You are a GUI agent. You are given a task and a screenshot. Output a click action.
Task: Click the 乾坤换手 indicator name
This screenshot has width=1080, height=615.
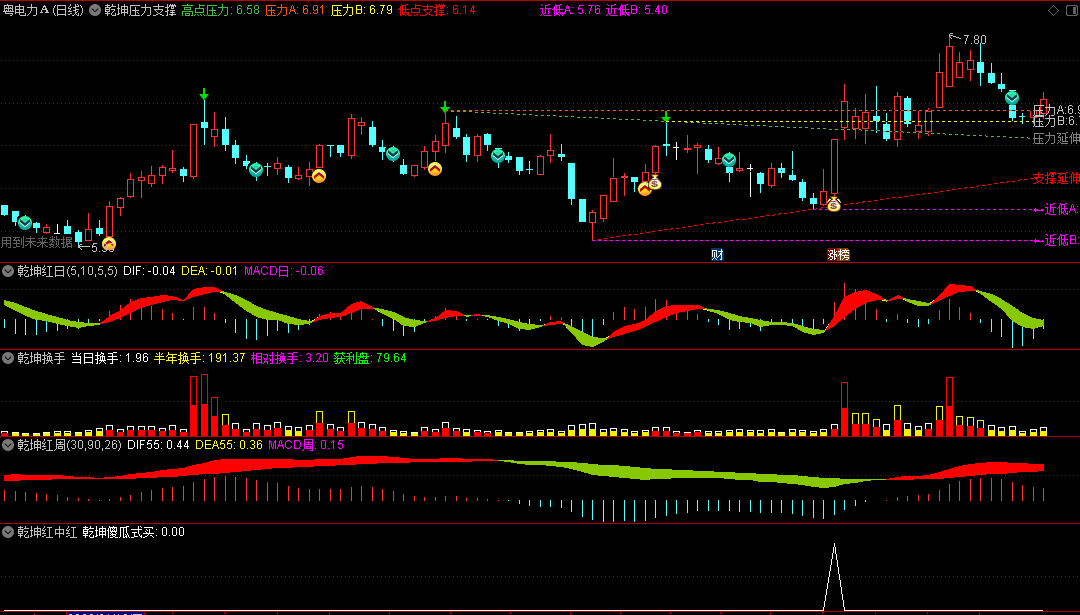(41, 358)
